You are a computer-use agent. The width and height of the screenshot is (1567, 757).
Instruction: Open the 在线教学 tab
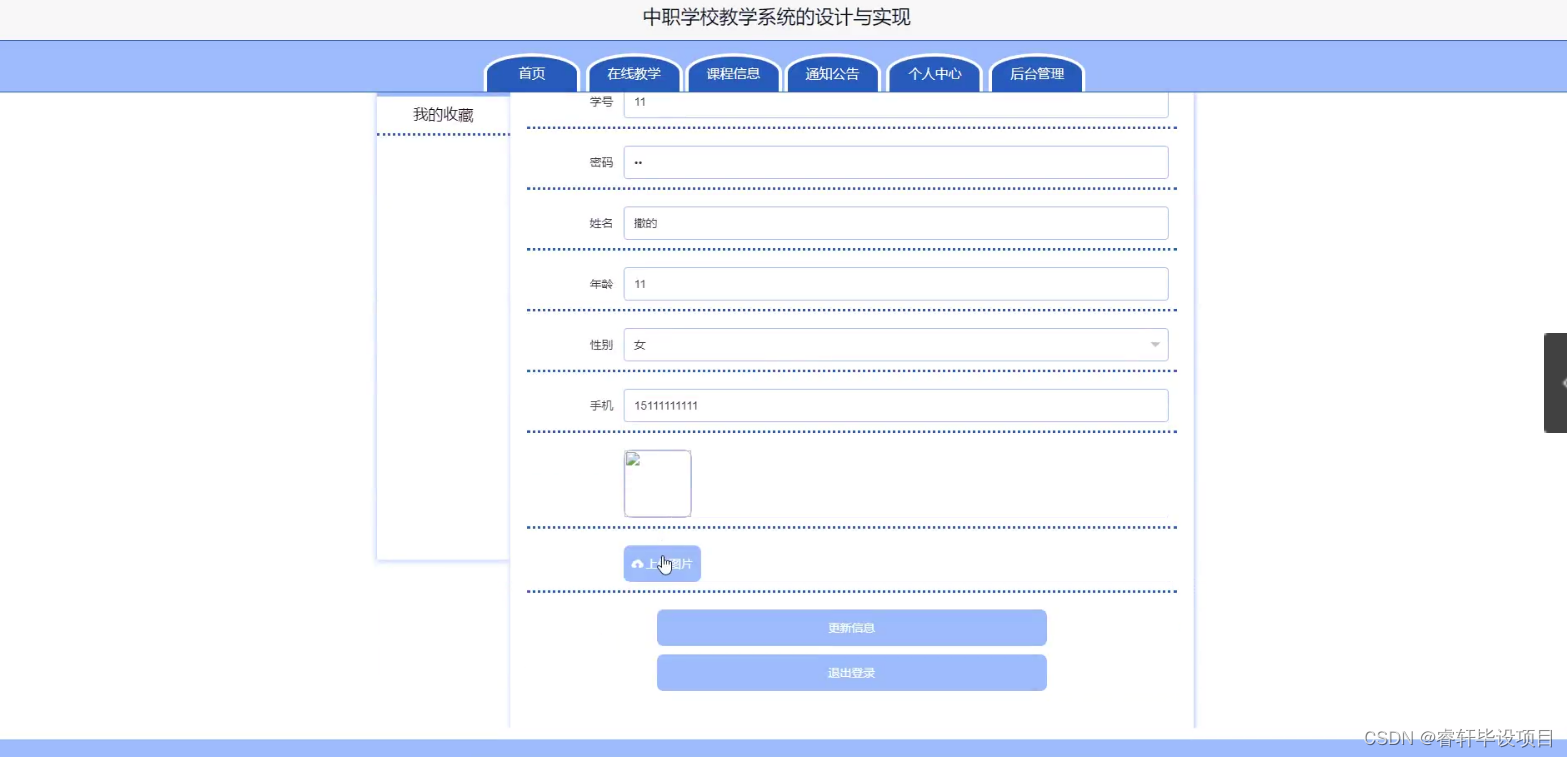[x=633, y=73]
